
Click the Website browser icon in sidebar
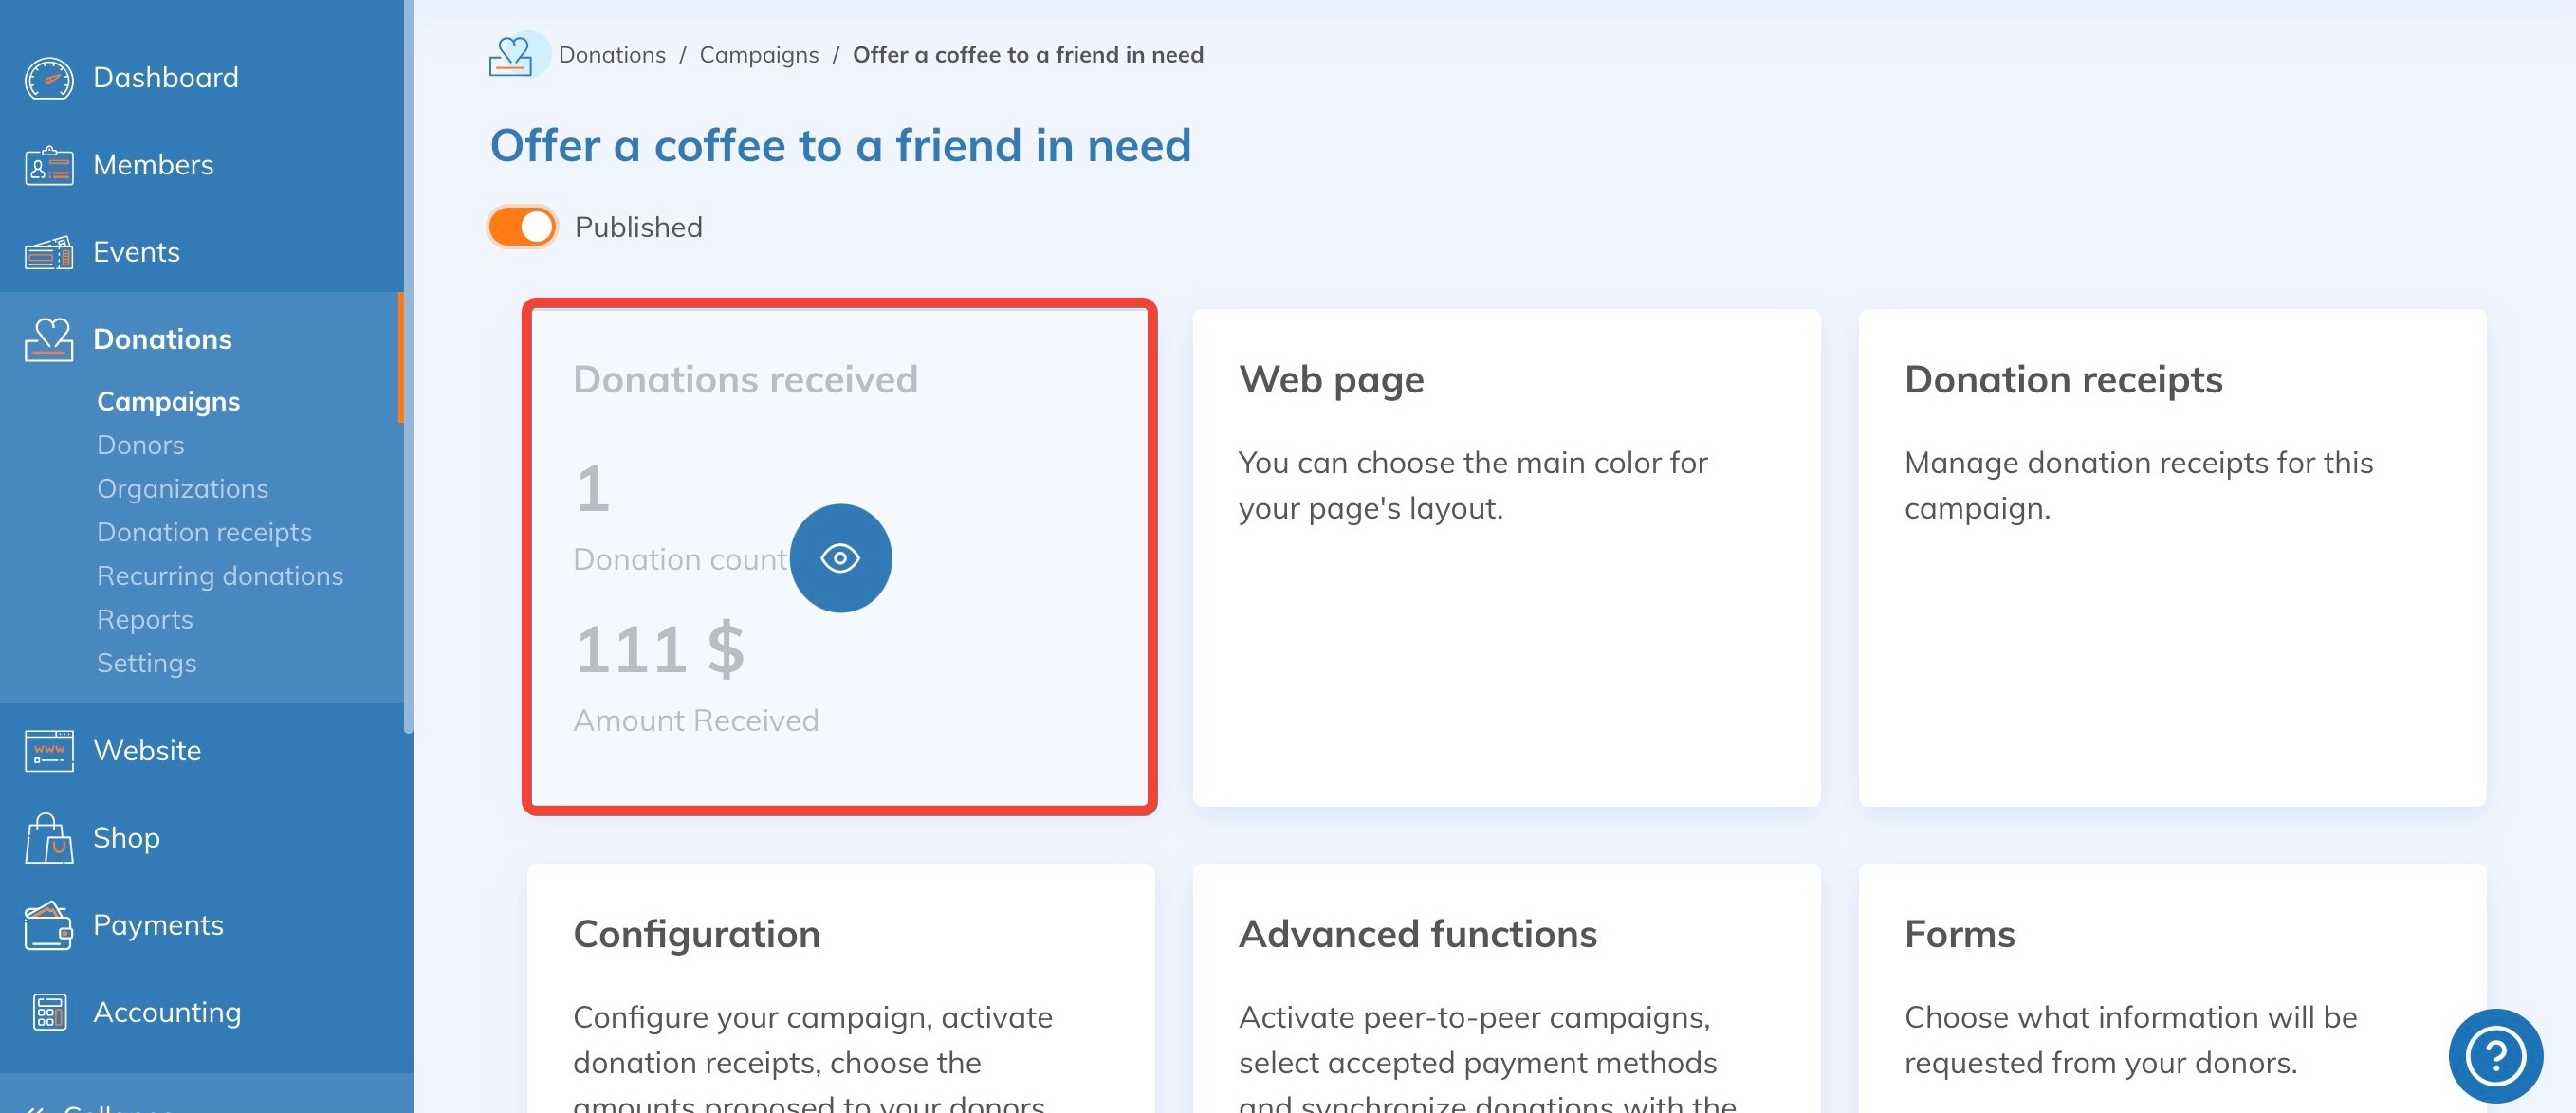coord(48,751)
